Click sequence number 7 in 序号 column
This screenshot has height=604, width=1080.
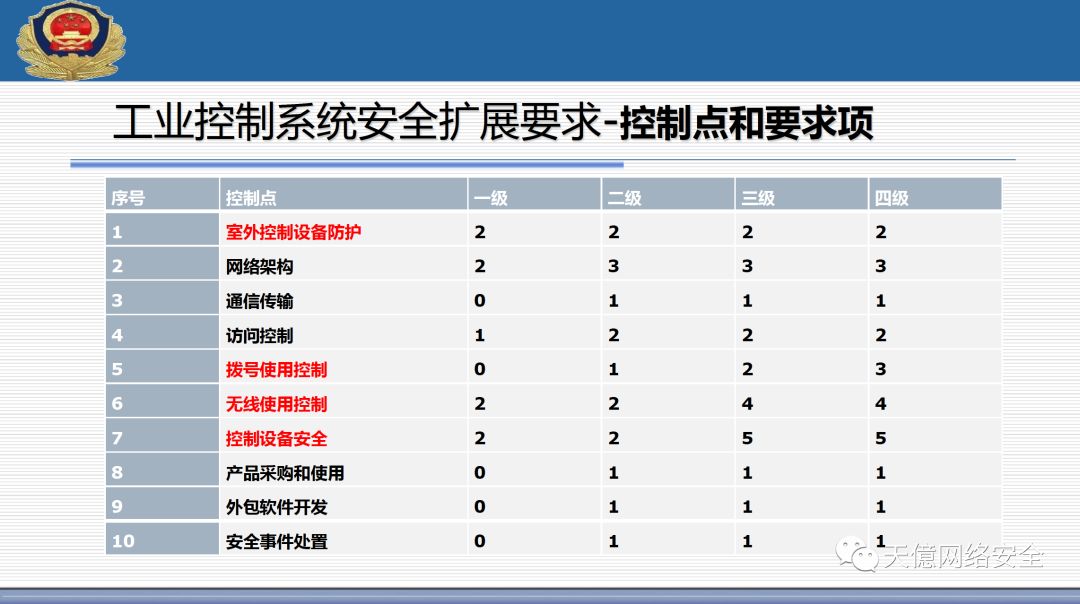pos(117,438)
